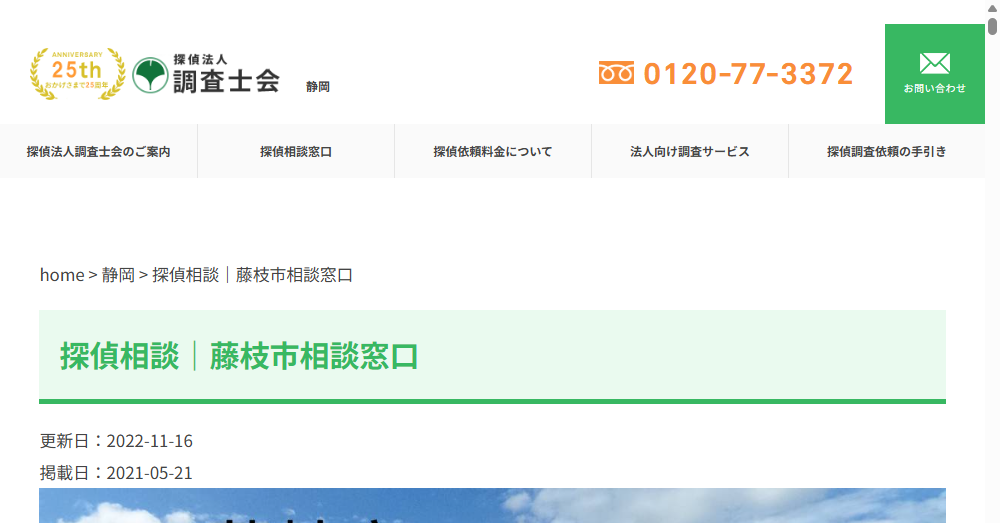1000x523 pixels.
Task: Click the sky banner image below the dates
Action: (x=492, y=506)
